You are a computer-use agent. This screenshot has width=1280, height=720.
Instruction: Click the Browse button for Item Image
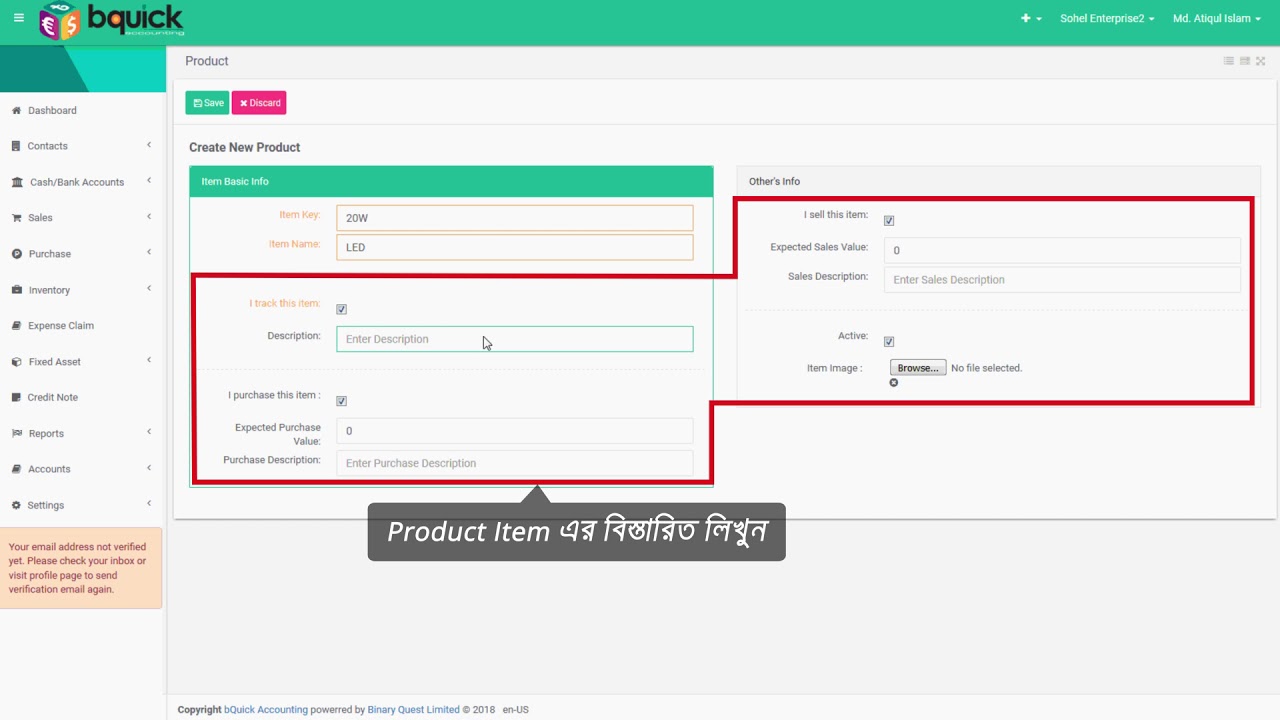918,368
